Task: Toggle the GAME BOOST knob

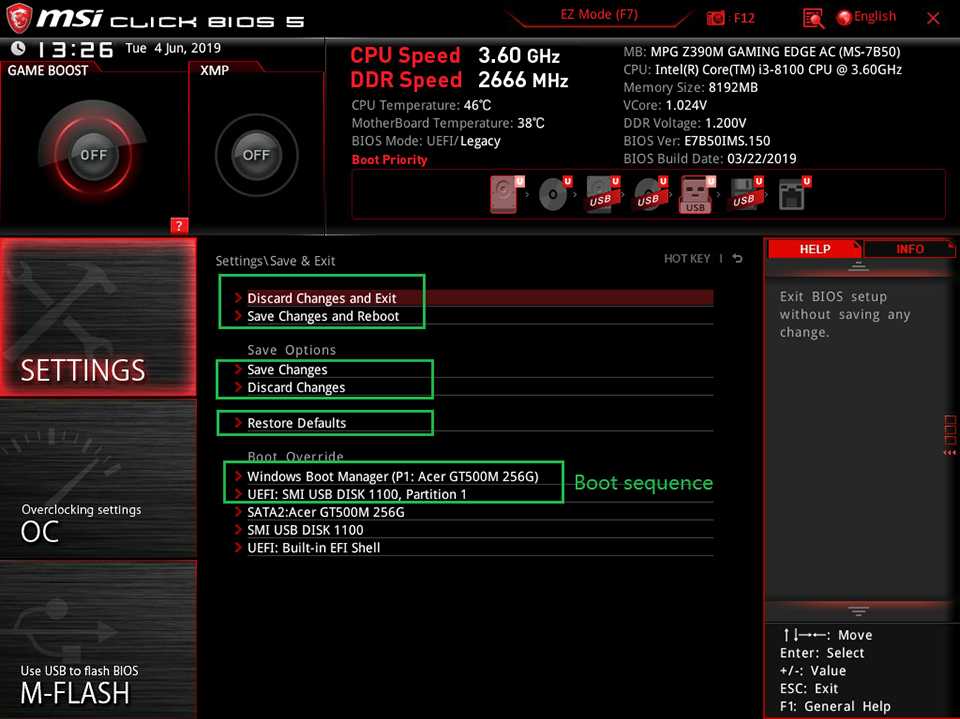Action: click(x=93, y=155)
